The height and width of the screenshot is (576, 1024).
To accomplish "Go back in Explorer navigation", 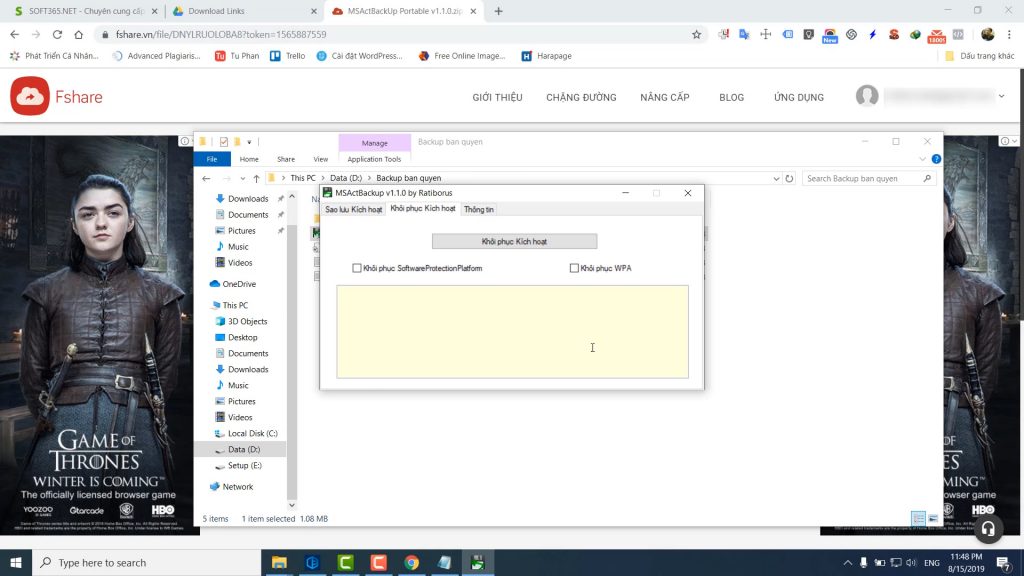I will 206,178.
